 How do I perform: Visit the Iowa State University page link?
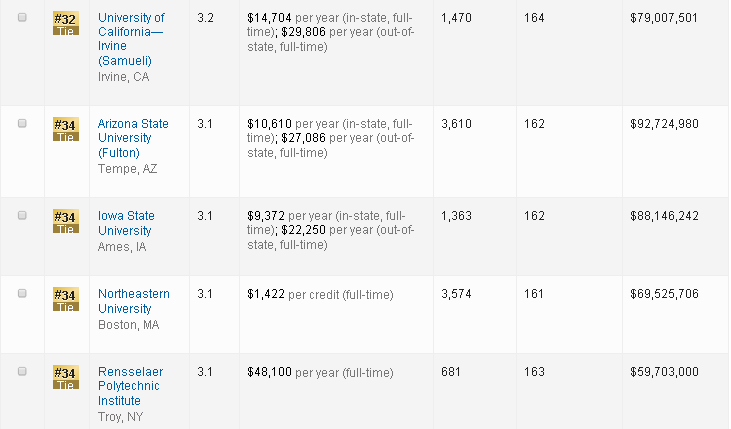tap(126, 223)
